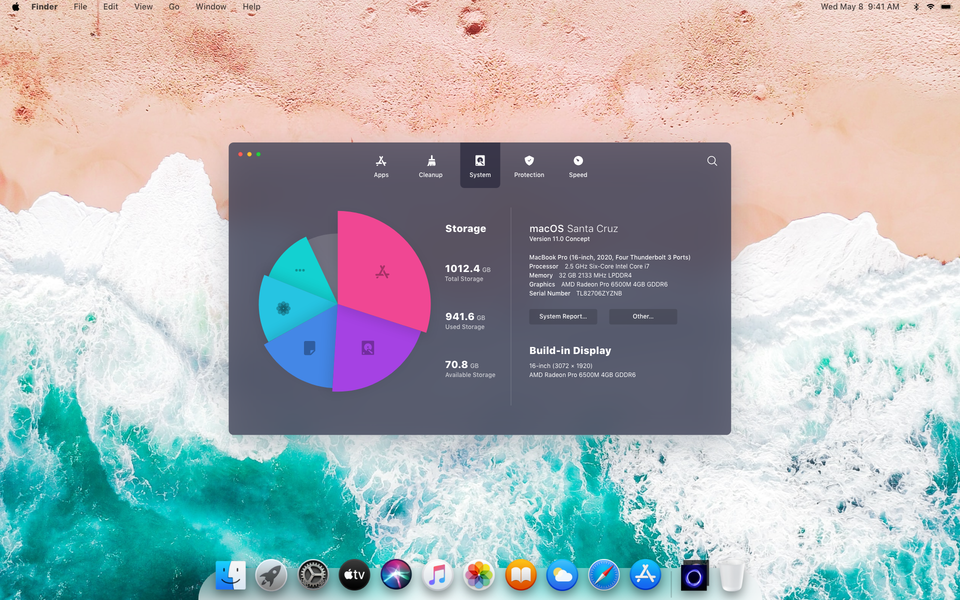The image size is (960, 600).
Task: Click the search magnifier icon in window
Action: [x=712, y=161]
